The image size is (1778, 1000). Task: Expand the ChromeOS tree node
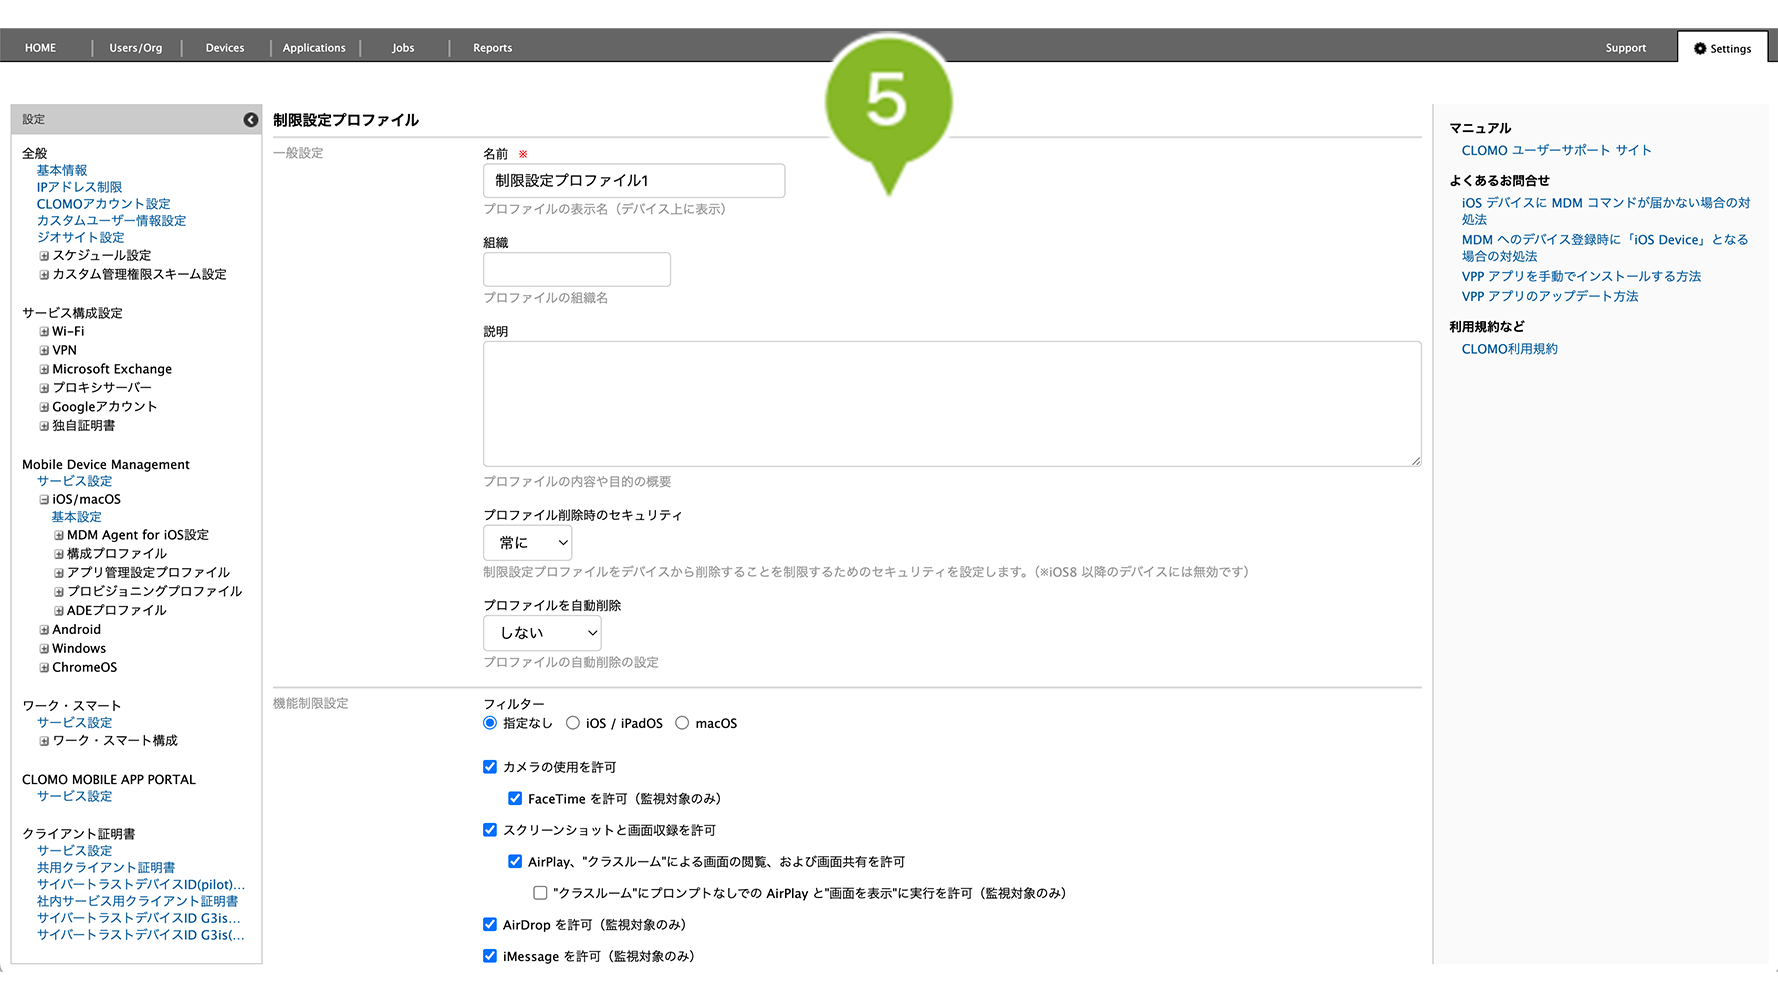(x=44, y=668)
